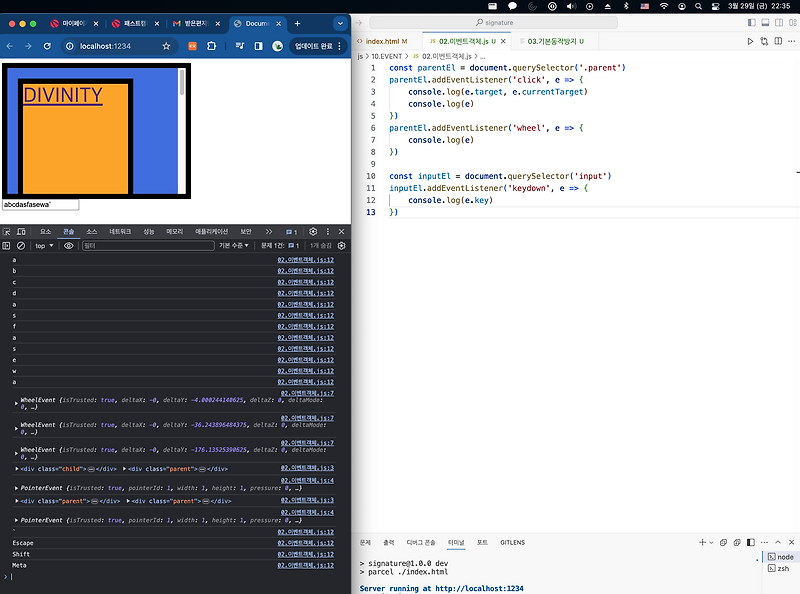Clear the DevTools console
The image size is (800, 594).
tap(21, 245)
